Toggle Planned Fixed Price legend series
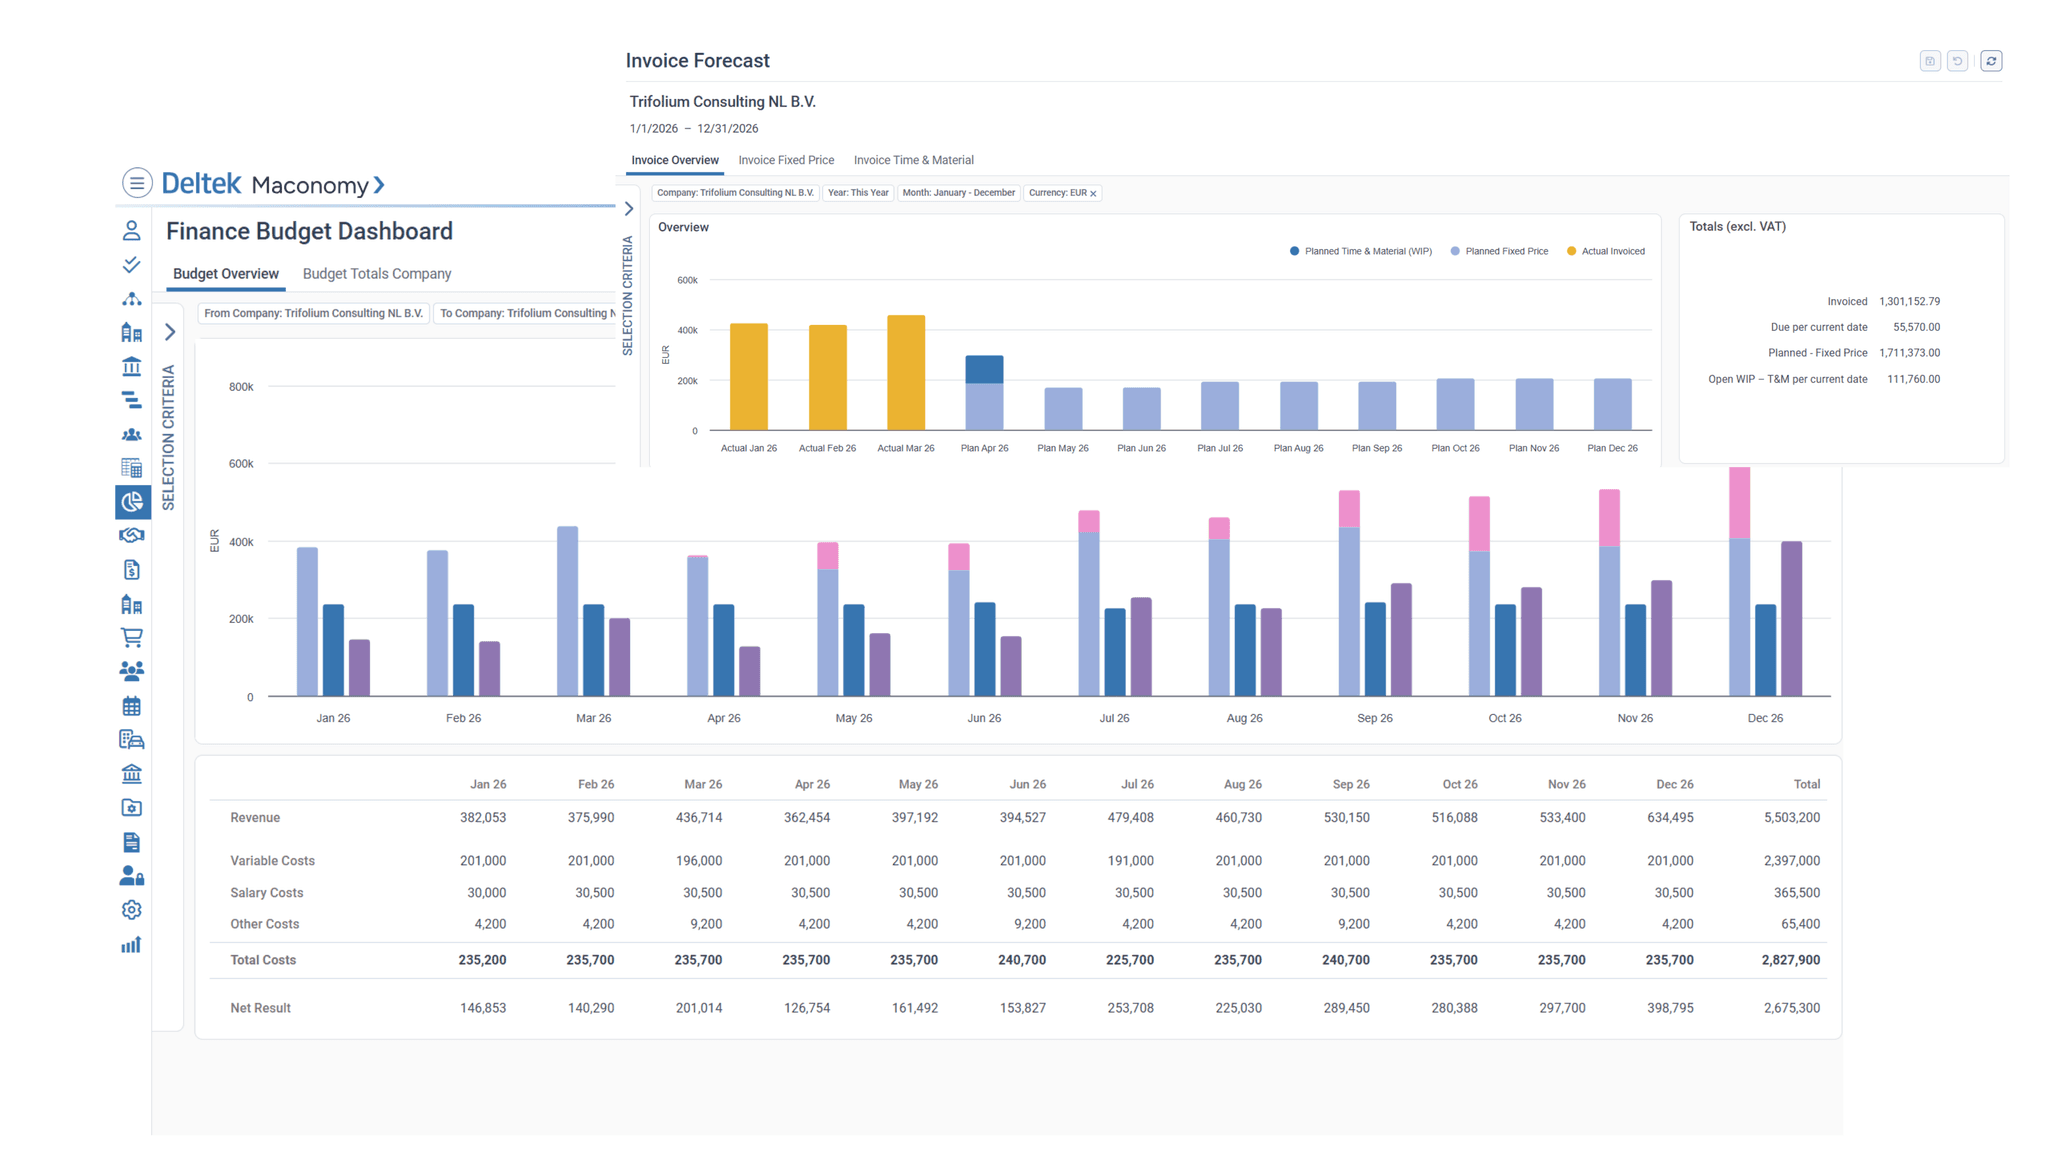 tap(1499, 251)
